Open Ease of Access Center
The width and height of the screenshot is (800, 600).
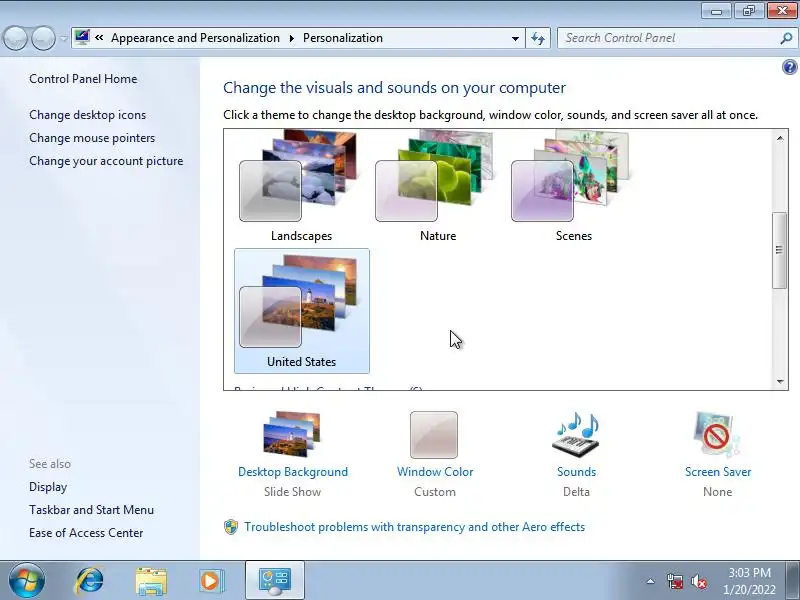(86, 533)
